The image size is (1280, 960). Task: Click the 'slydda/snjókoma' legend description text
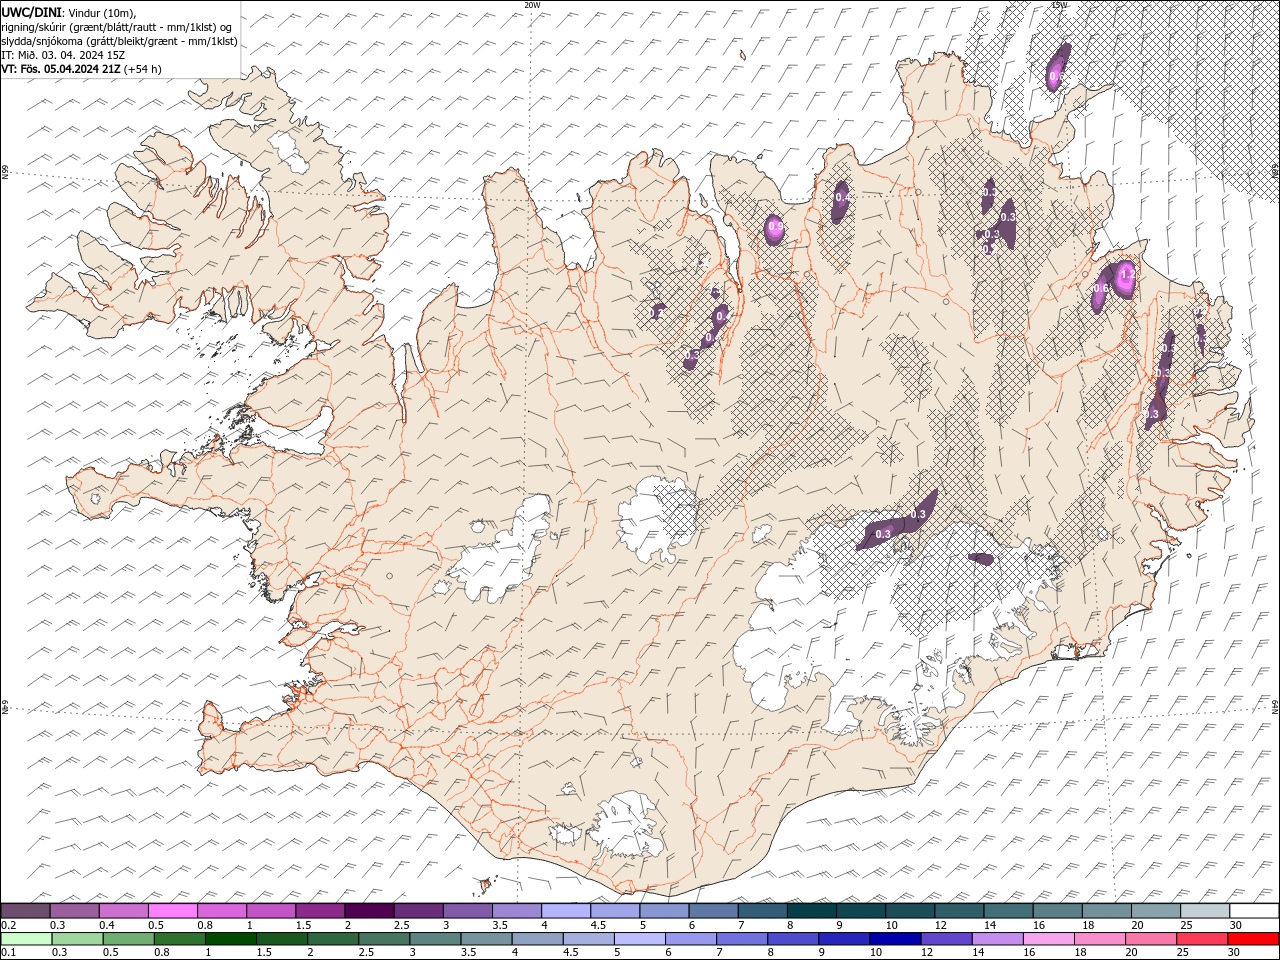[x=44, y=41]
